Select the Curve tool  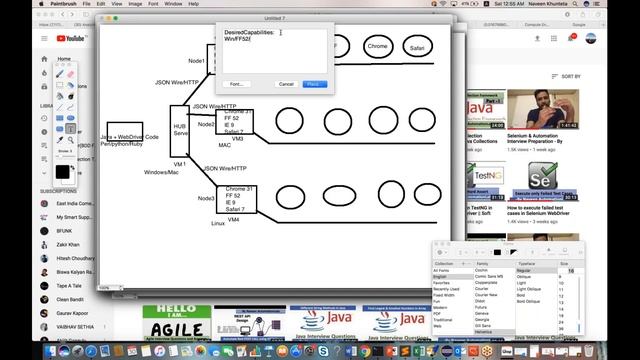point(71,107)
